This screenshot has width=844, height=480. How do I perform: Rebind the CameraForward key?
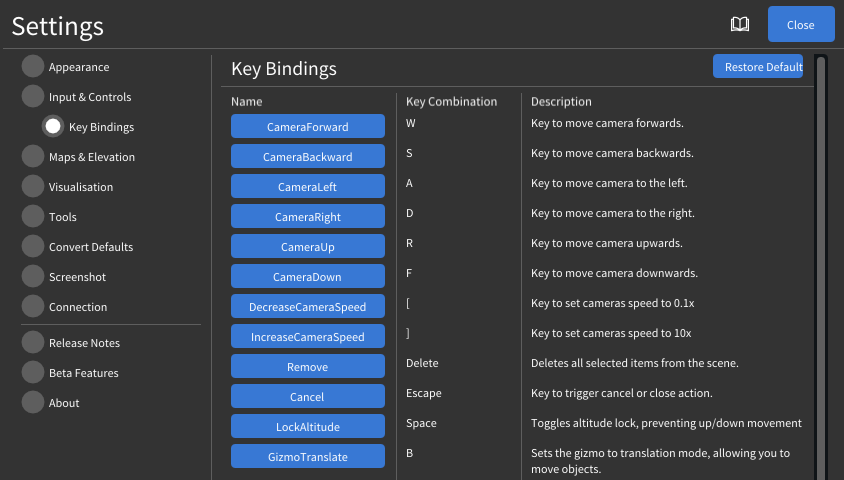click(308, 126)
